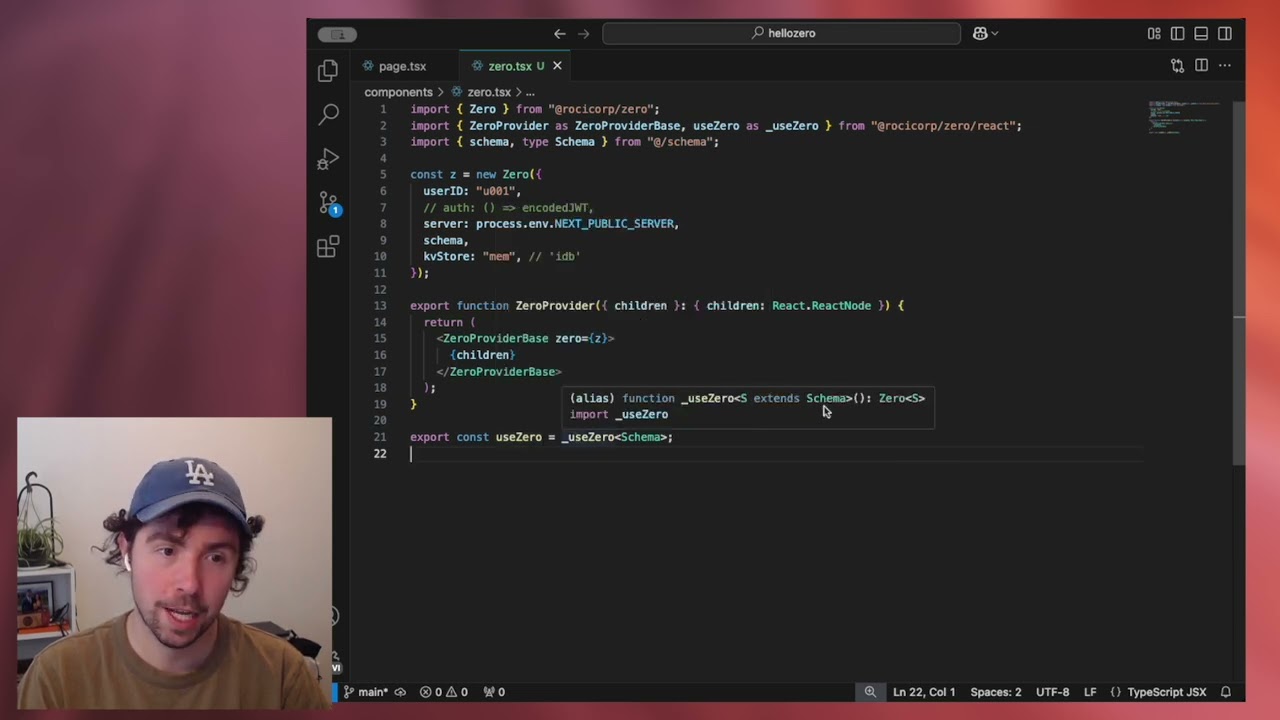Click the Accounts icon in the activity bar
The width and height of the screenshot is (1280, 720).
(x=333, y=616)
